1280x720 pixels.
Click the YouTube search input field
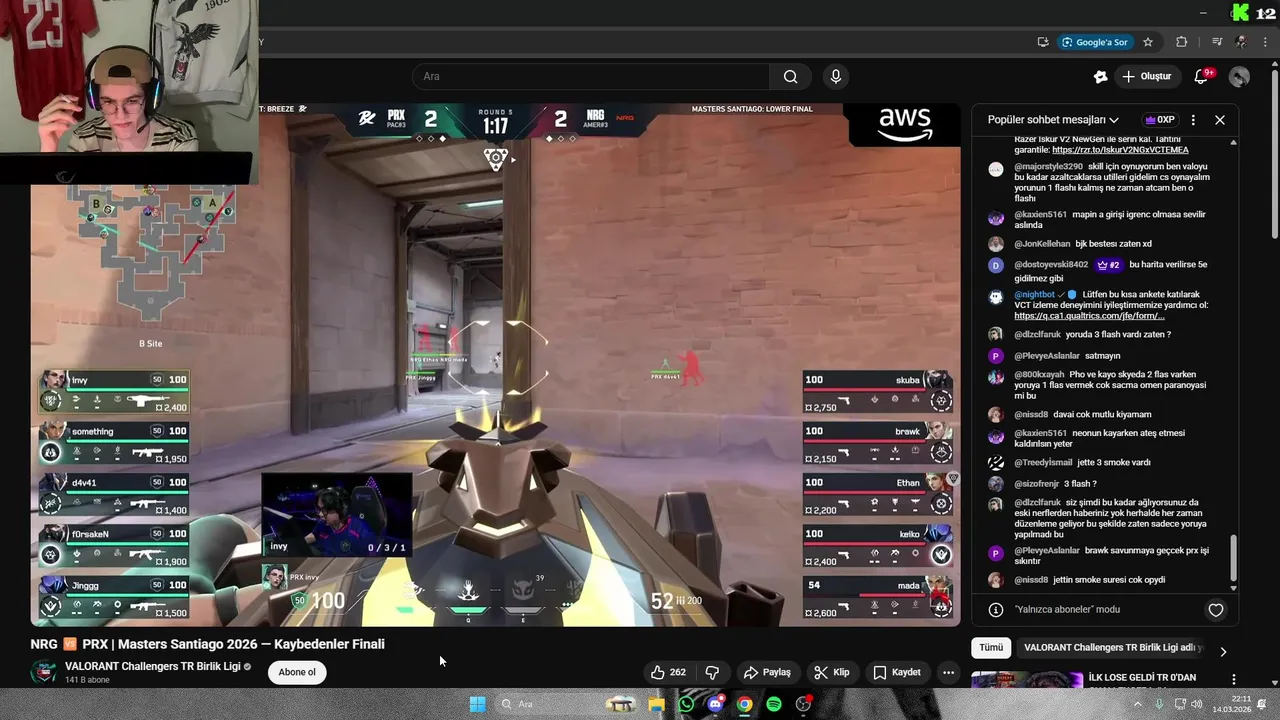point(591,77)
